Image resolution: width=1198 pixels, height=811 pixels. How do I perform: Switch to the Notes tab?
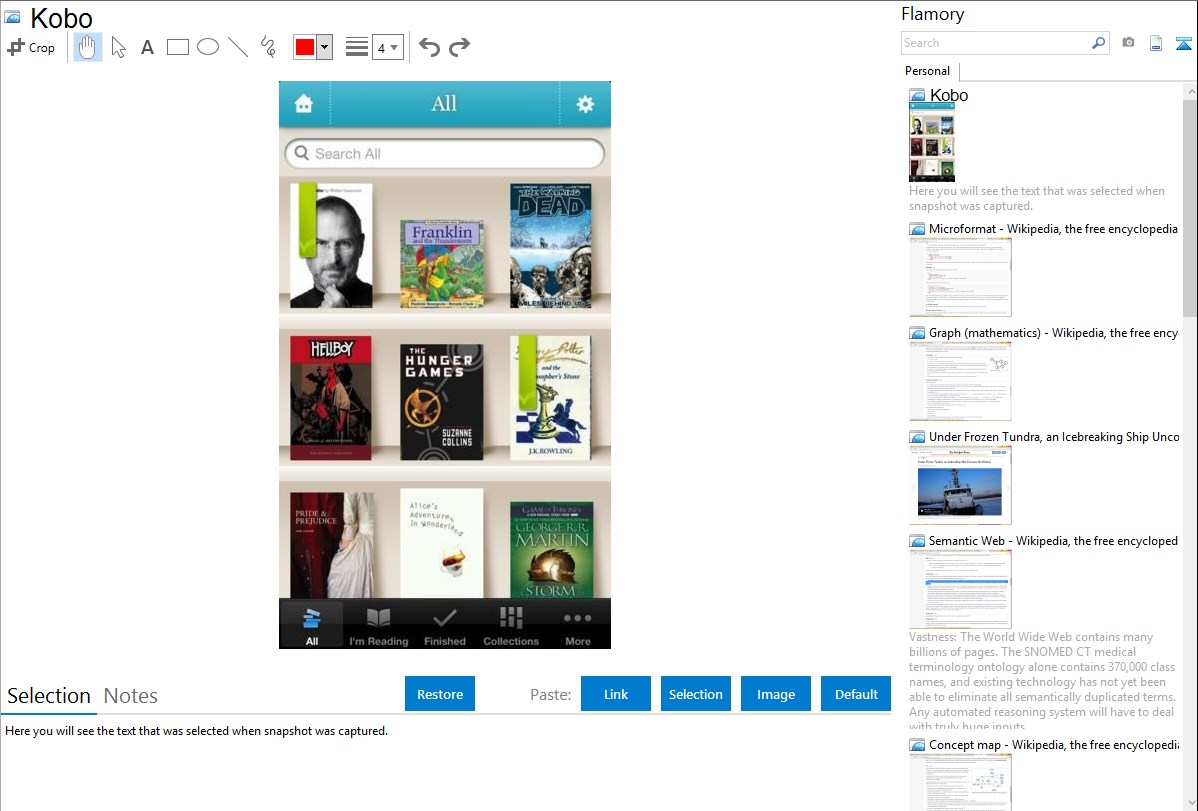131,696
